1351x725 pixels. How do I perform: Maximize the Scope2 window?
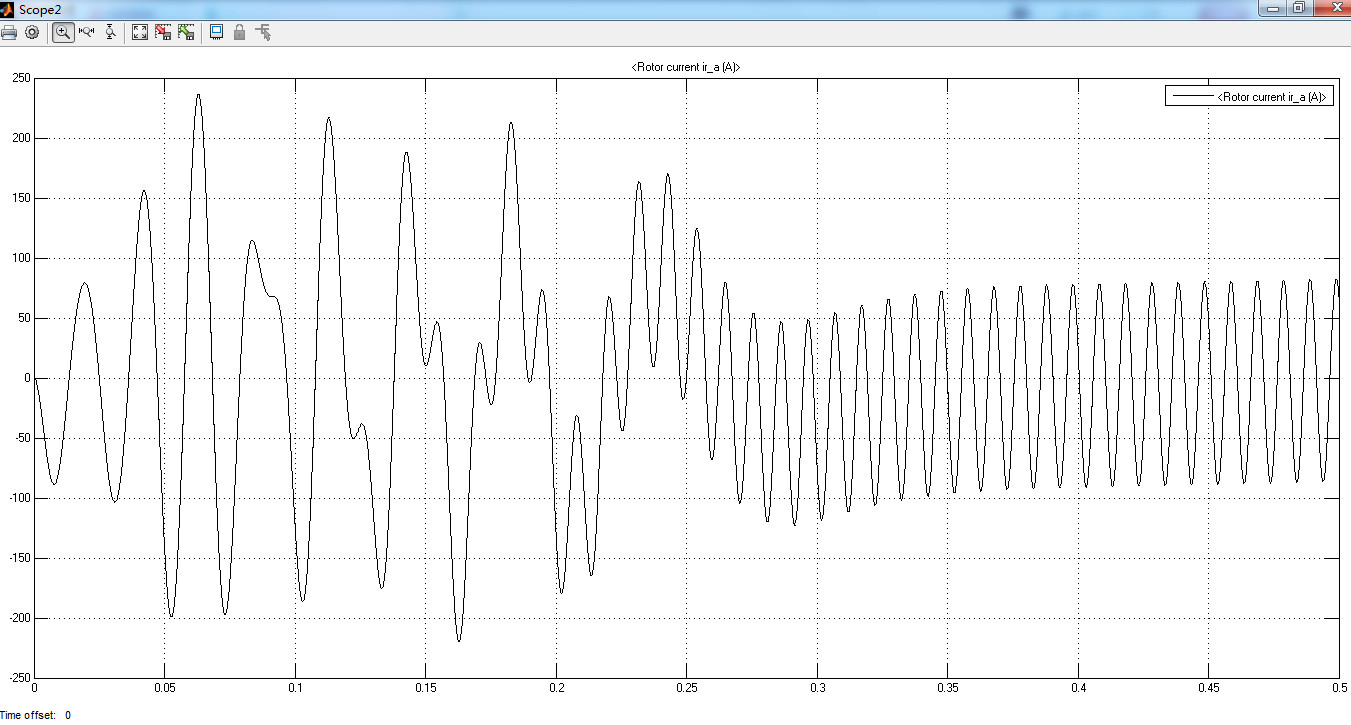pos(1299,8)
